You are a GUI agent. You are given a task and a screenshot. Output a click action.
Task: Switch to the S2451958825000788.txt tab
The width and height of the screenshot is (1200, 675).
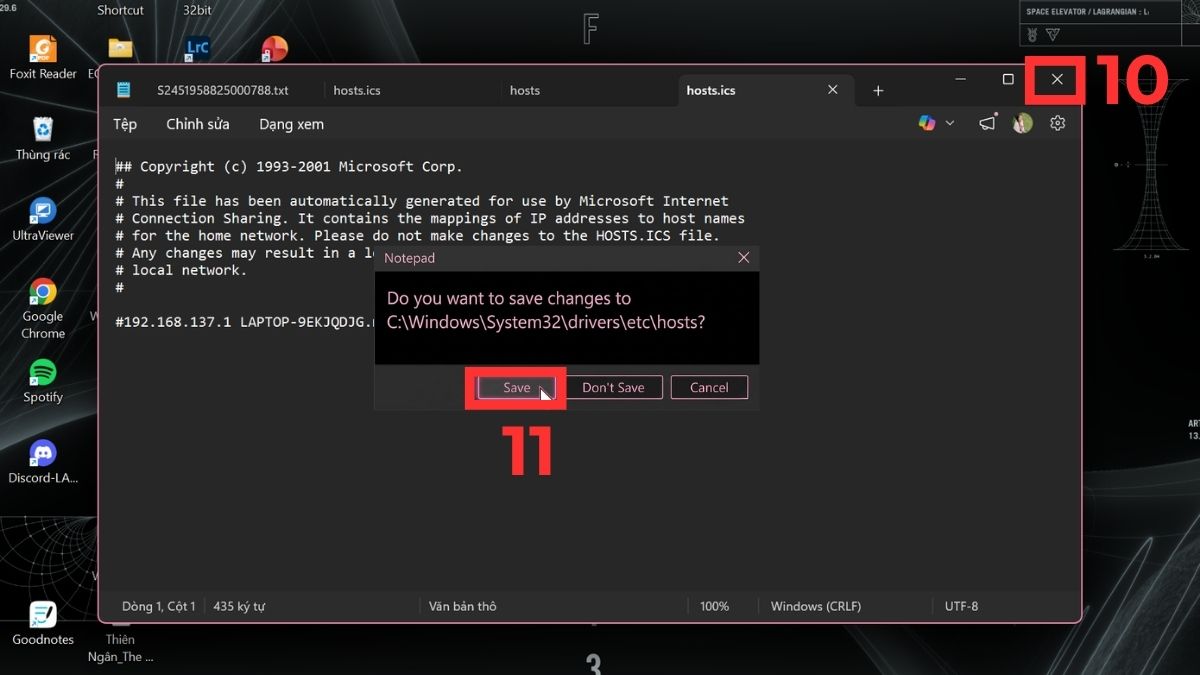(222, 90)
